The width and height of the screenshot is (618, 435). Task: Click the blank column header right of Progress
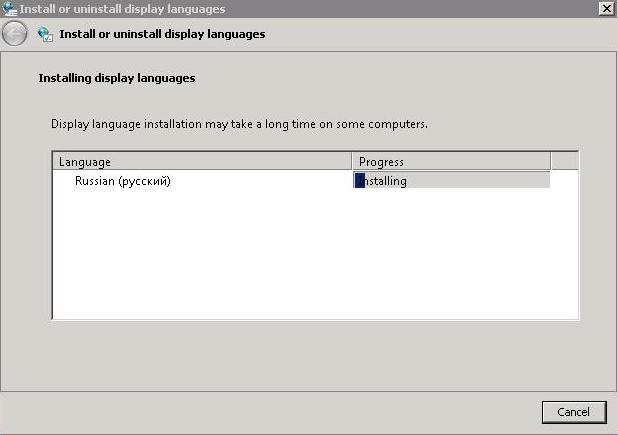[x=565, y=162]
